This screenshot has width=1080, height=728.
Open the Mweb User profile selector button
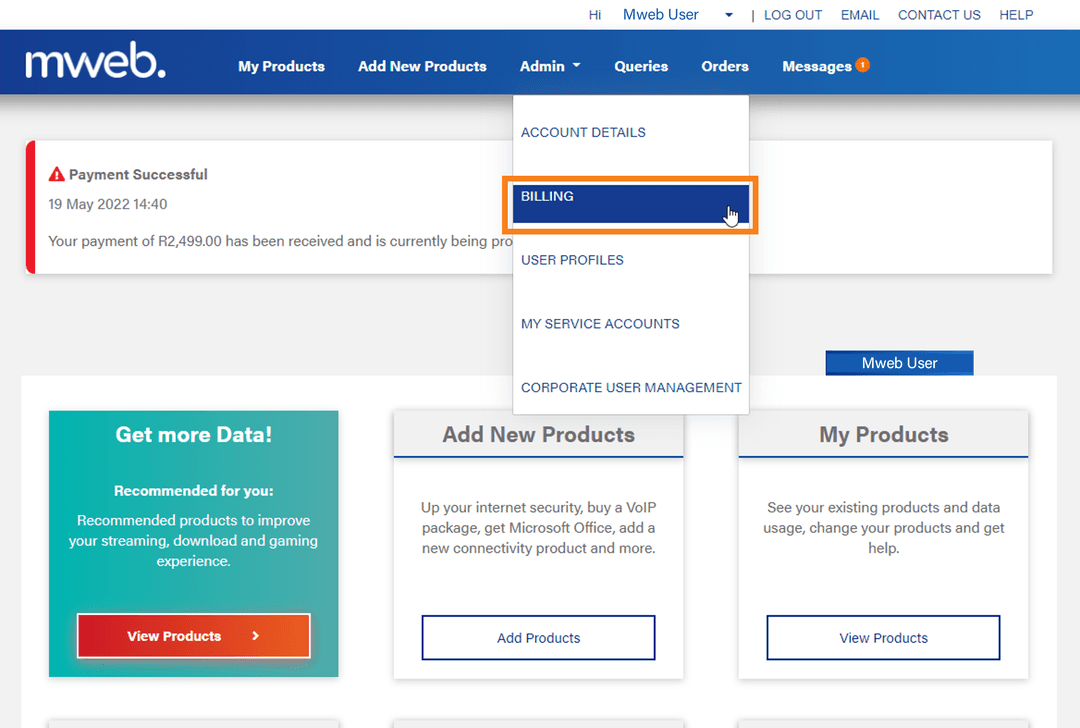tap(898, 362)
